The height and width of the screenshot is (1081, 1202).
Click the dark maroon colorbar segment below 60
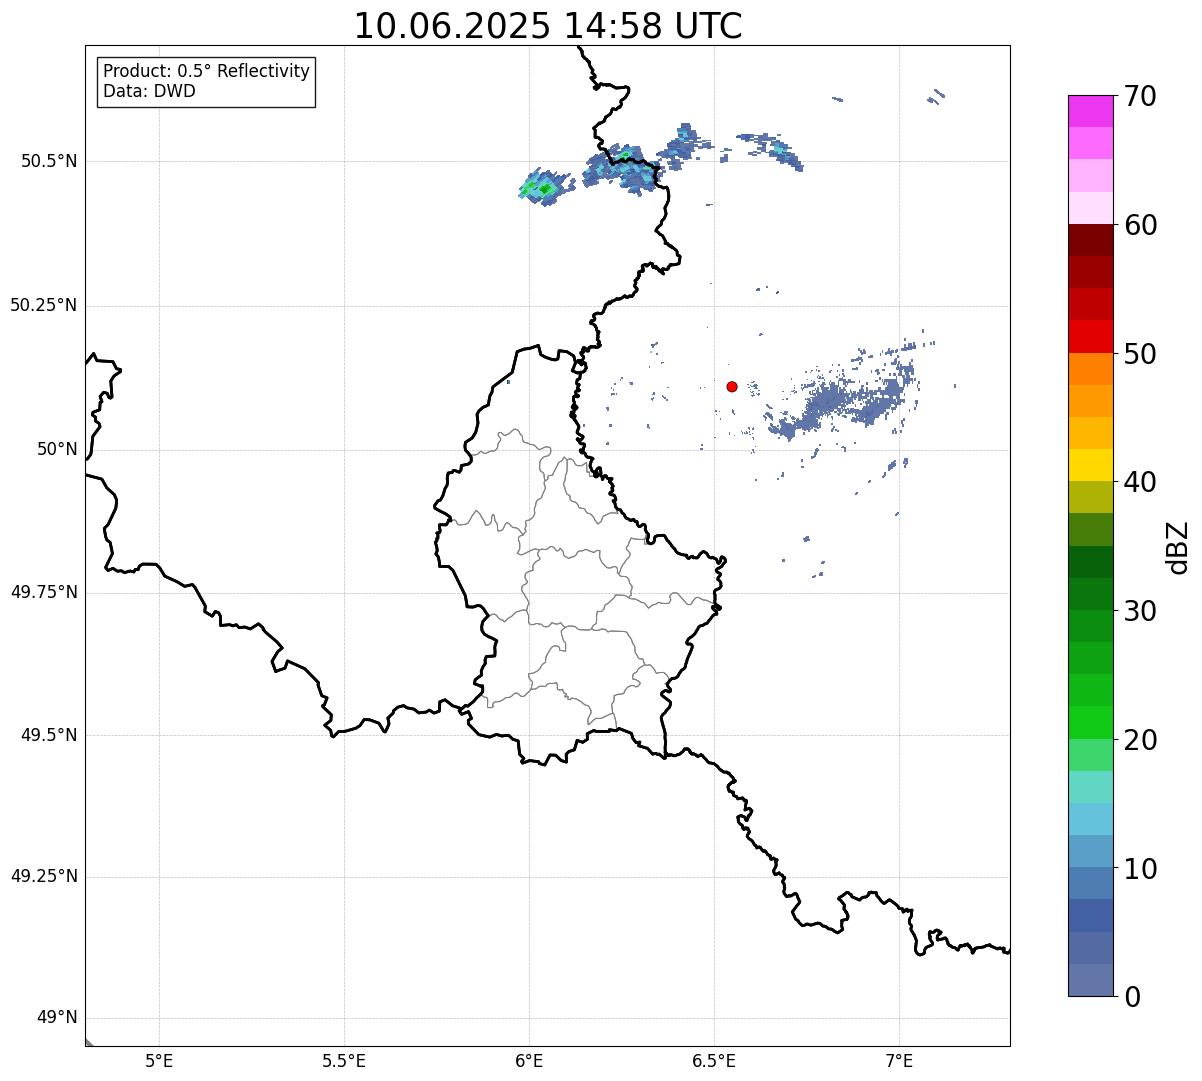point(1091,240)
